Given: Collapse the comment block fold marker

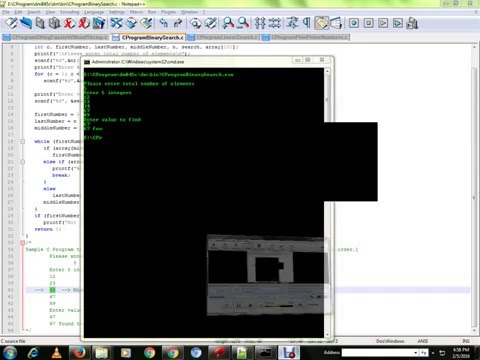Looking at the screenshot, I should click(23, 242).
